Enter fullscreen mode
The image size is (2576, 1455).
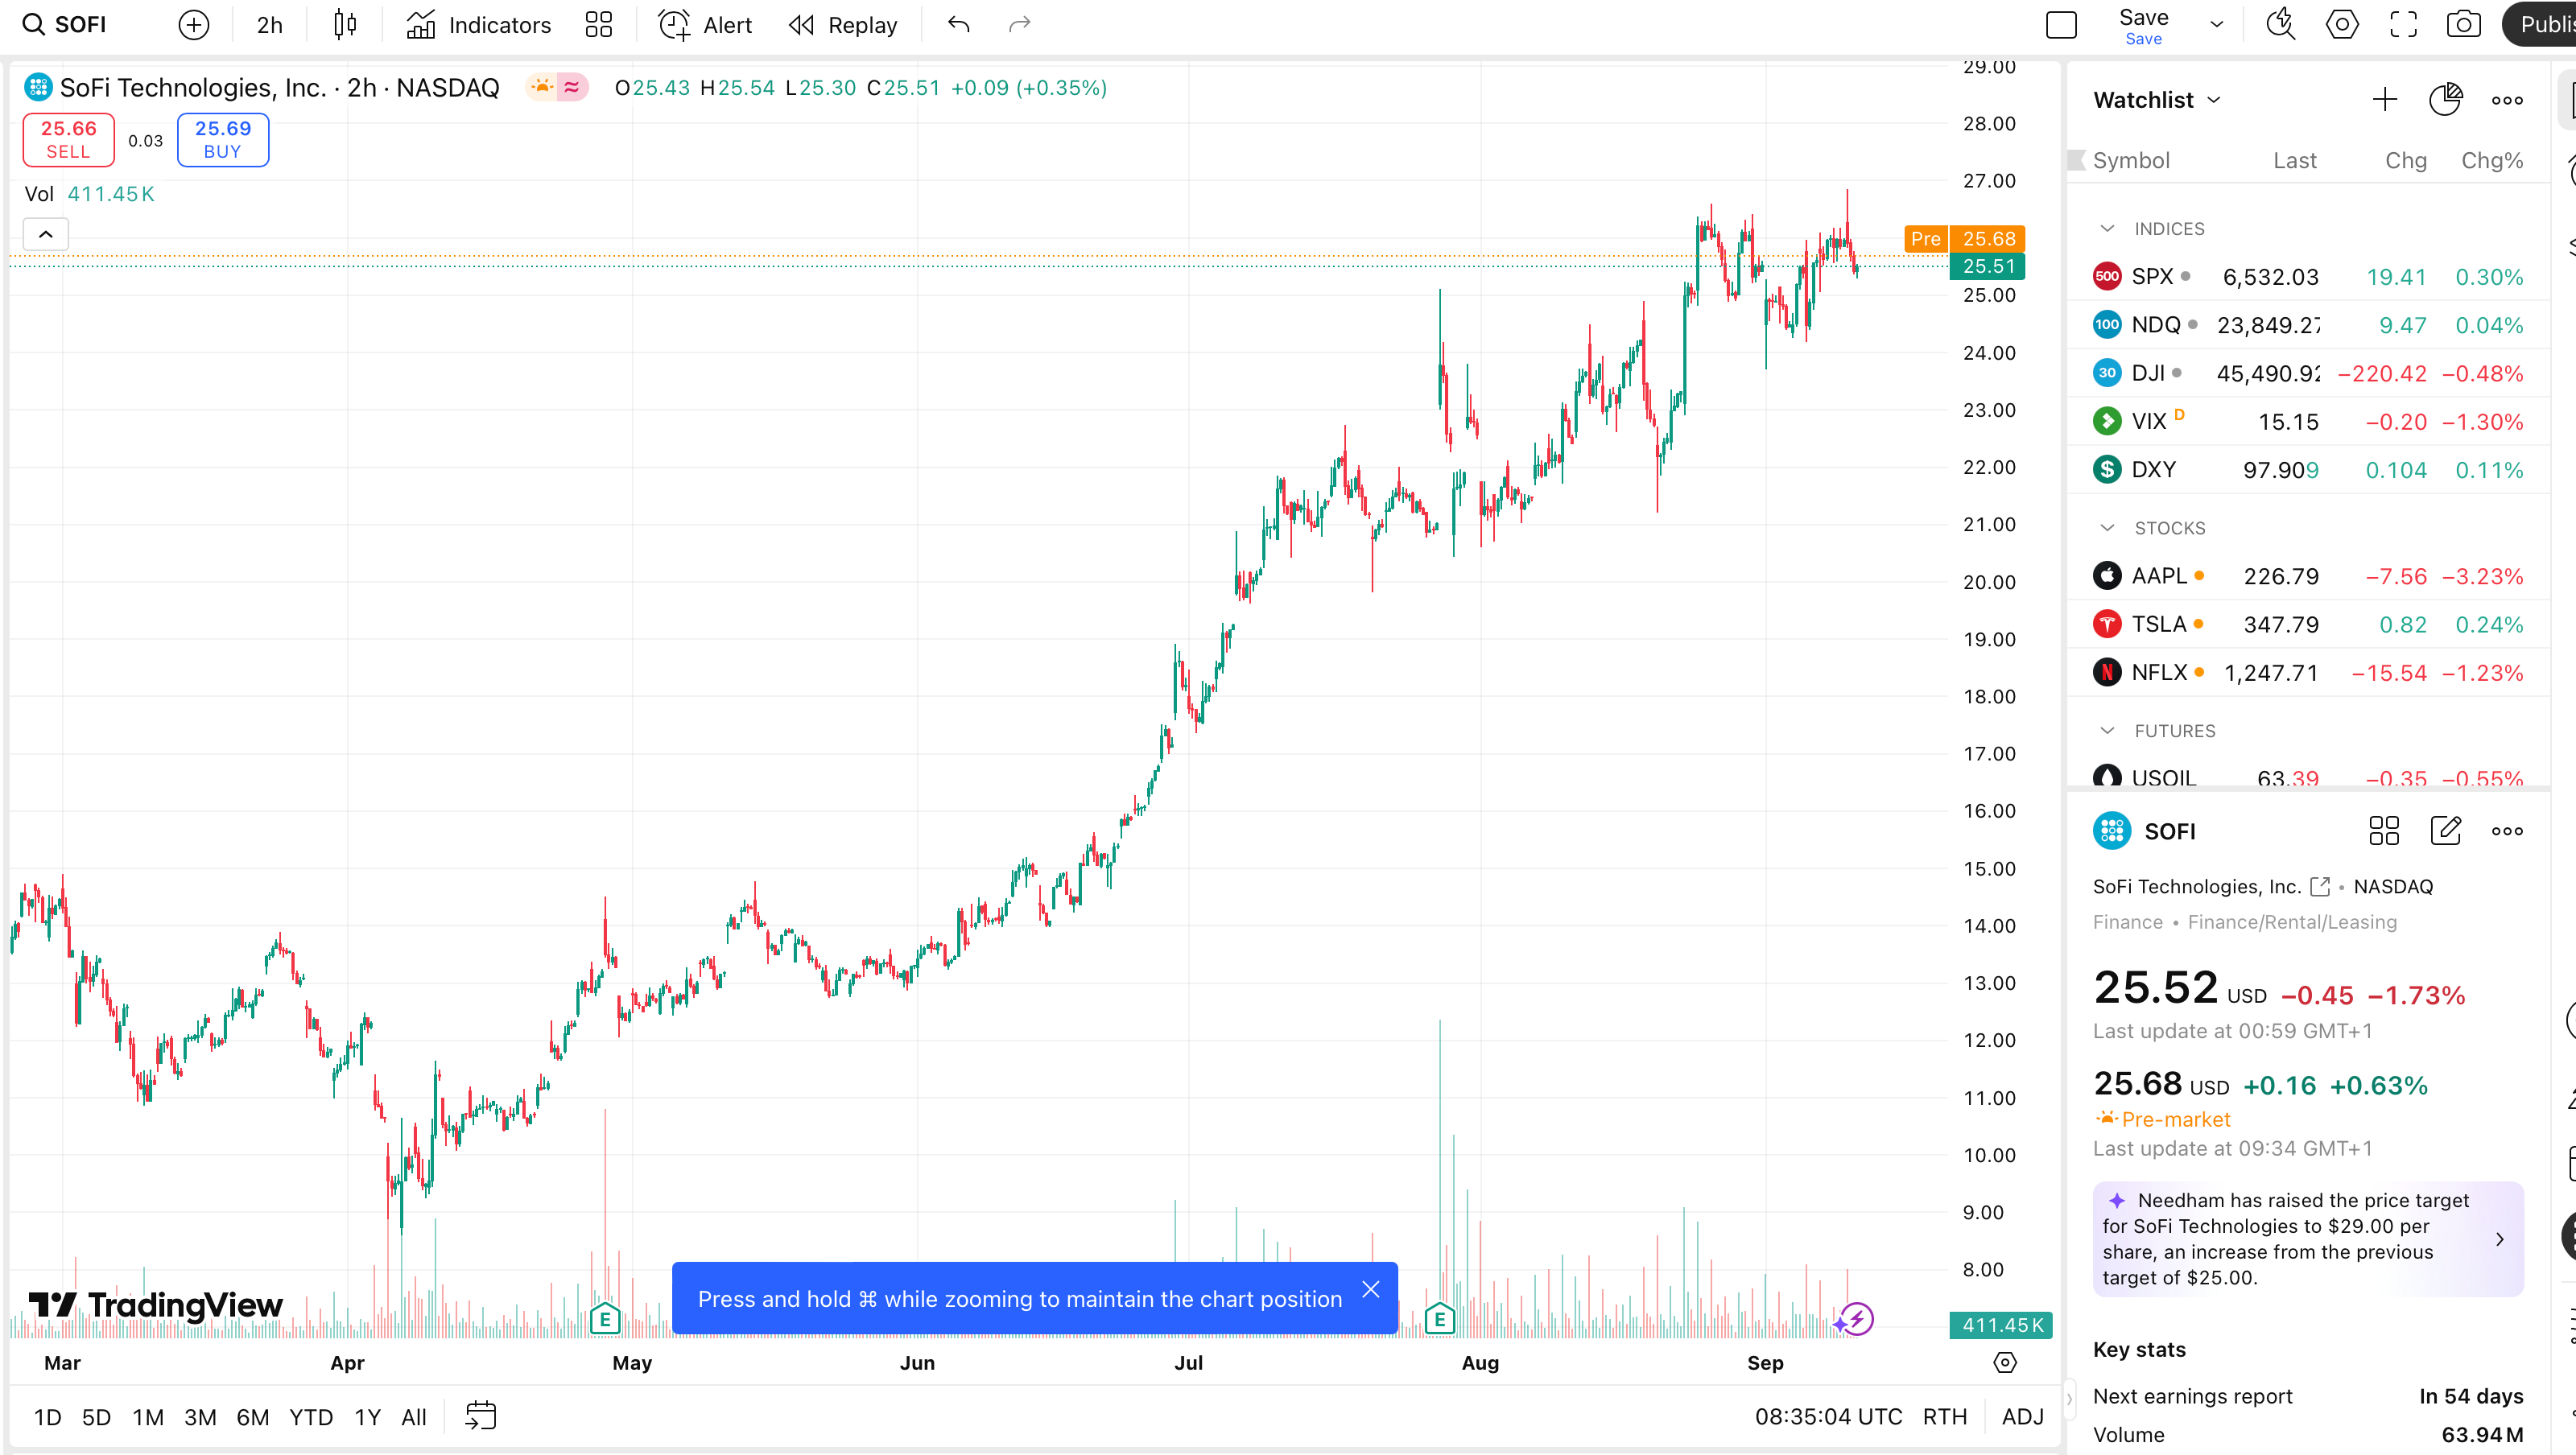click(x=2403, y=25)
